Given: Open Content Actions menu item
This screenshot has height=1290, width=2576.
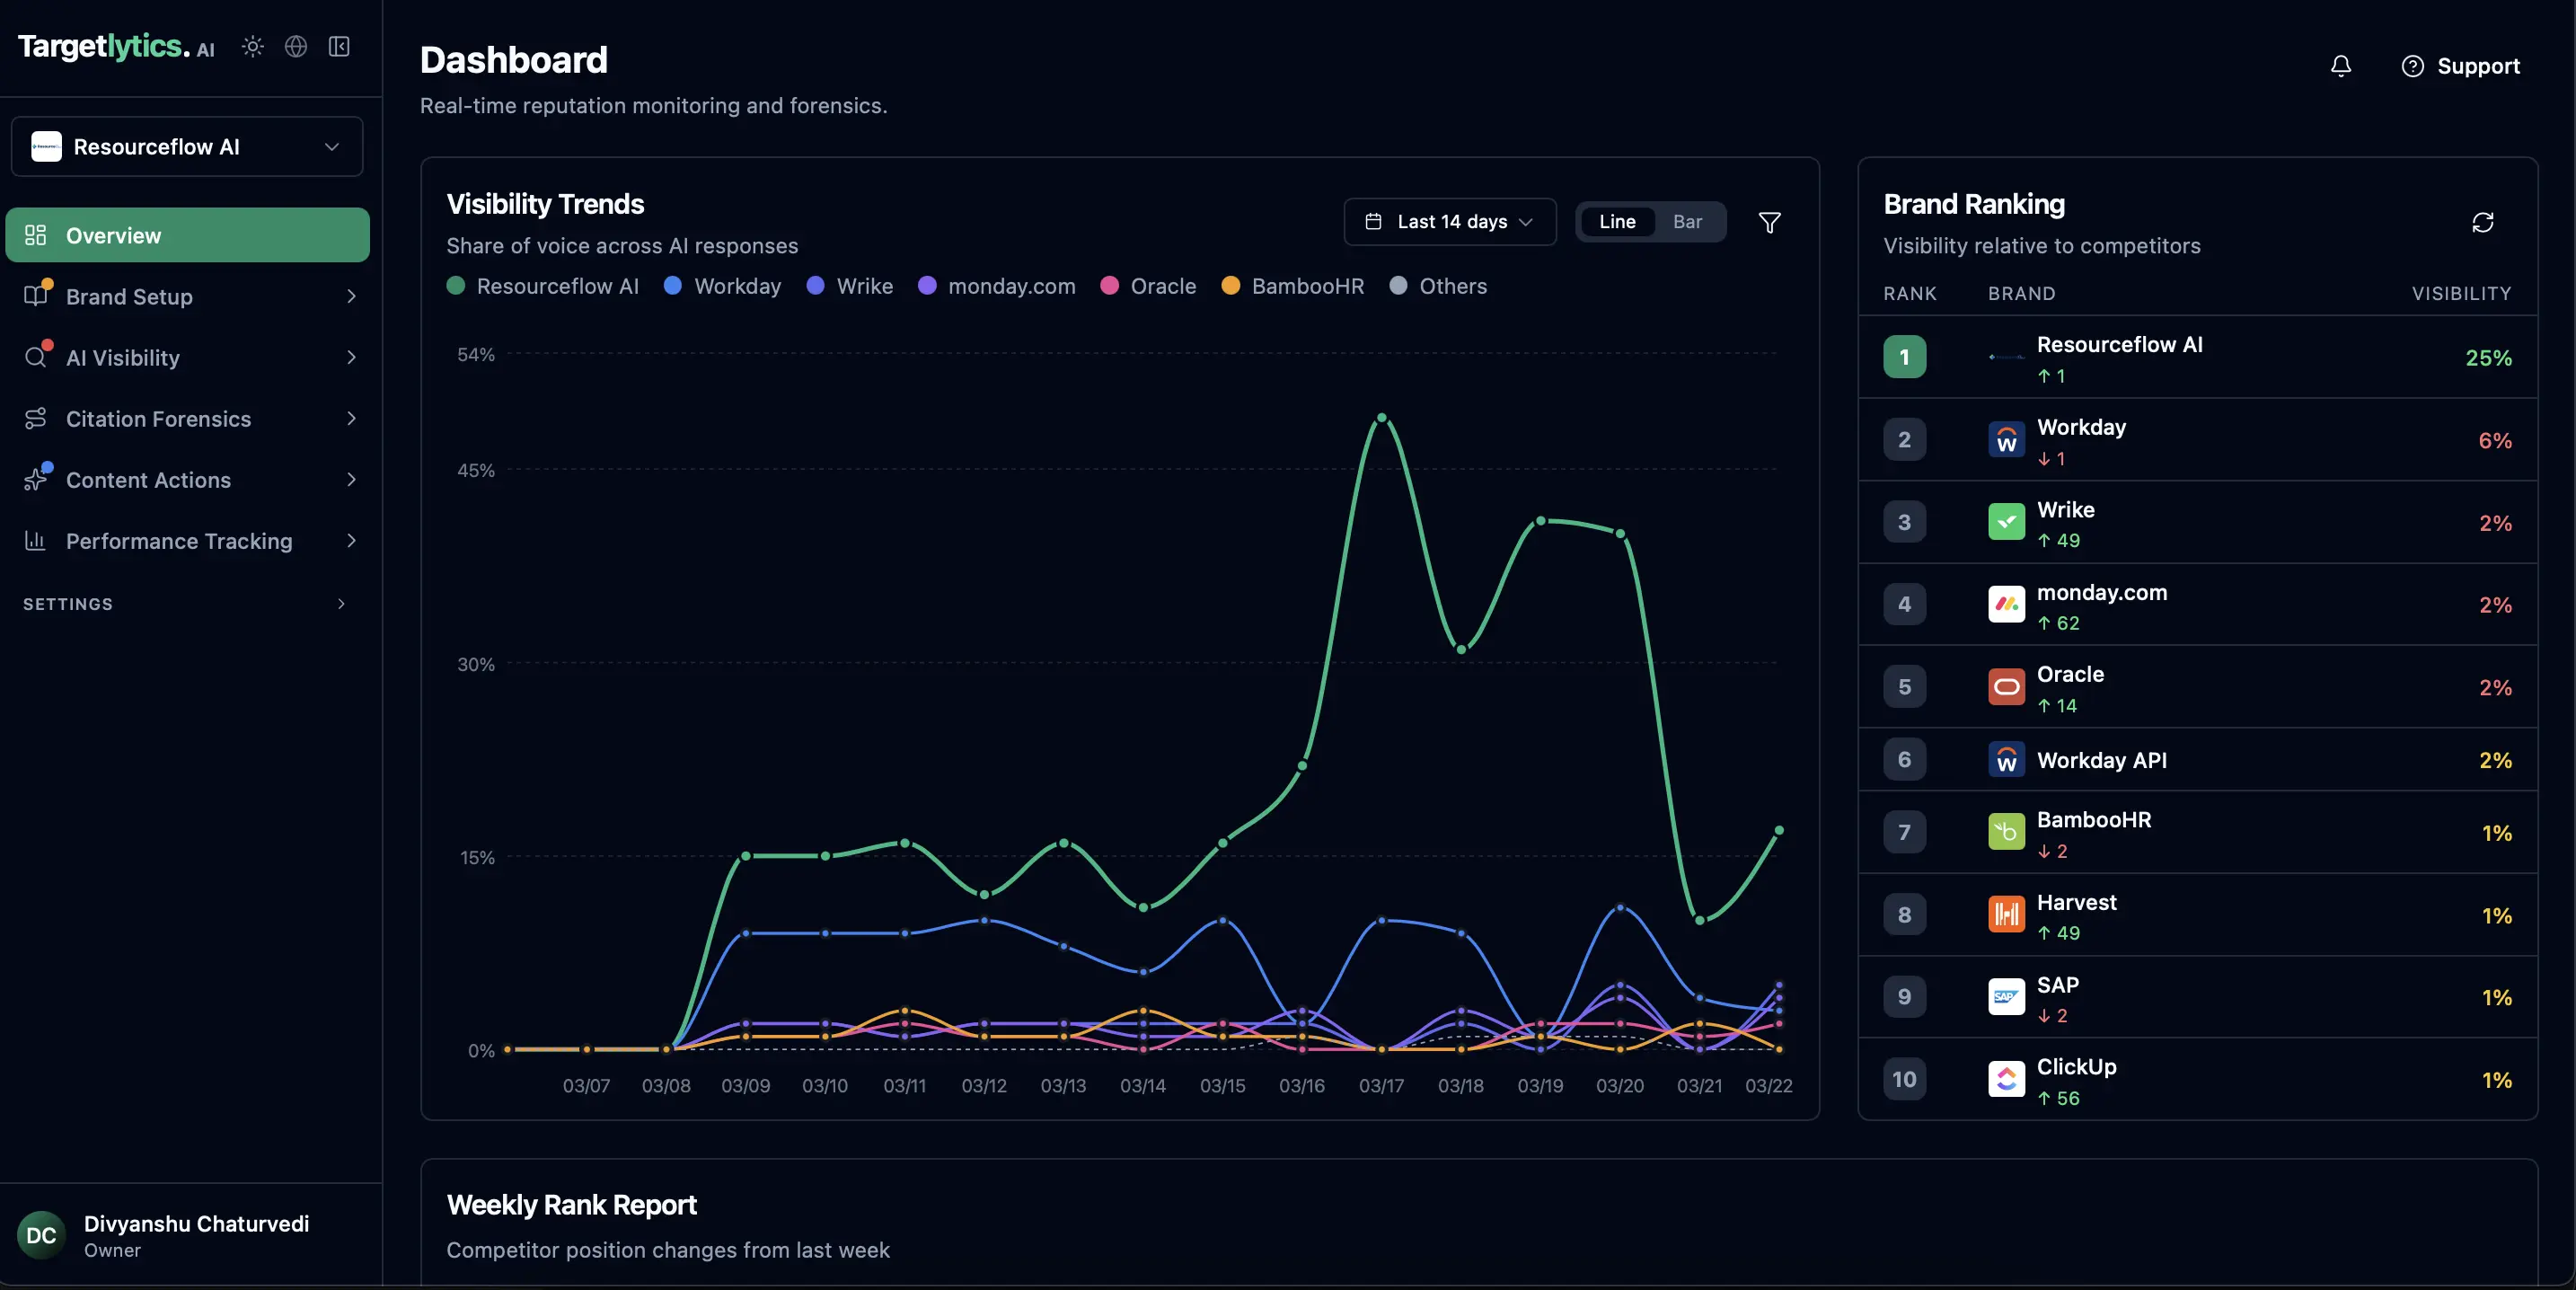Looking at the screenshot, I should (x=187, y=480).
